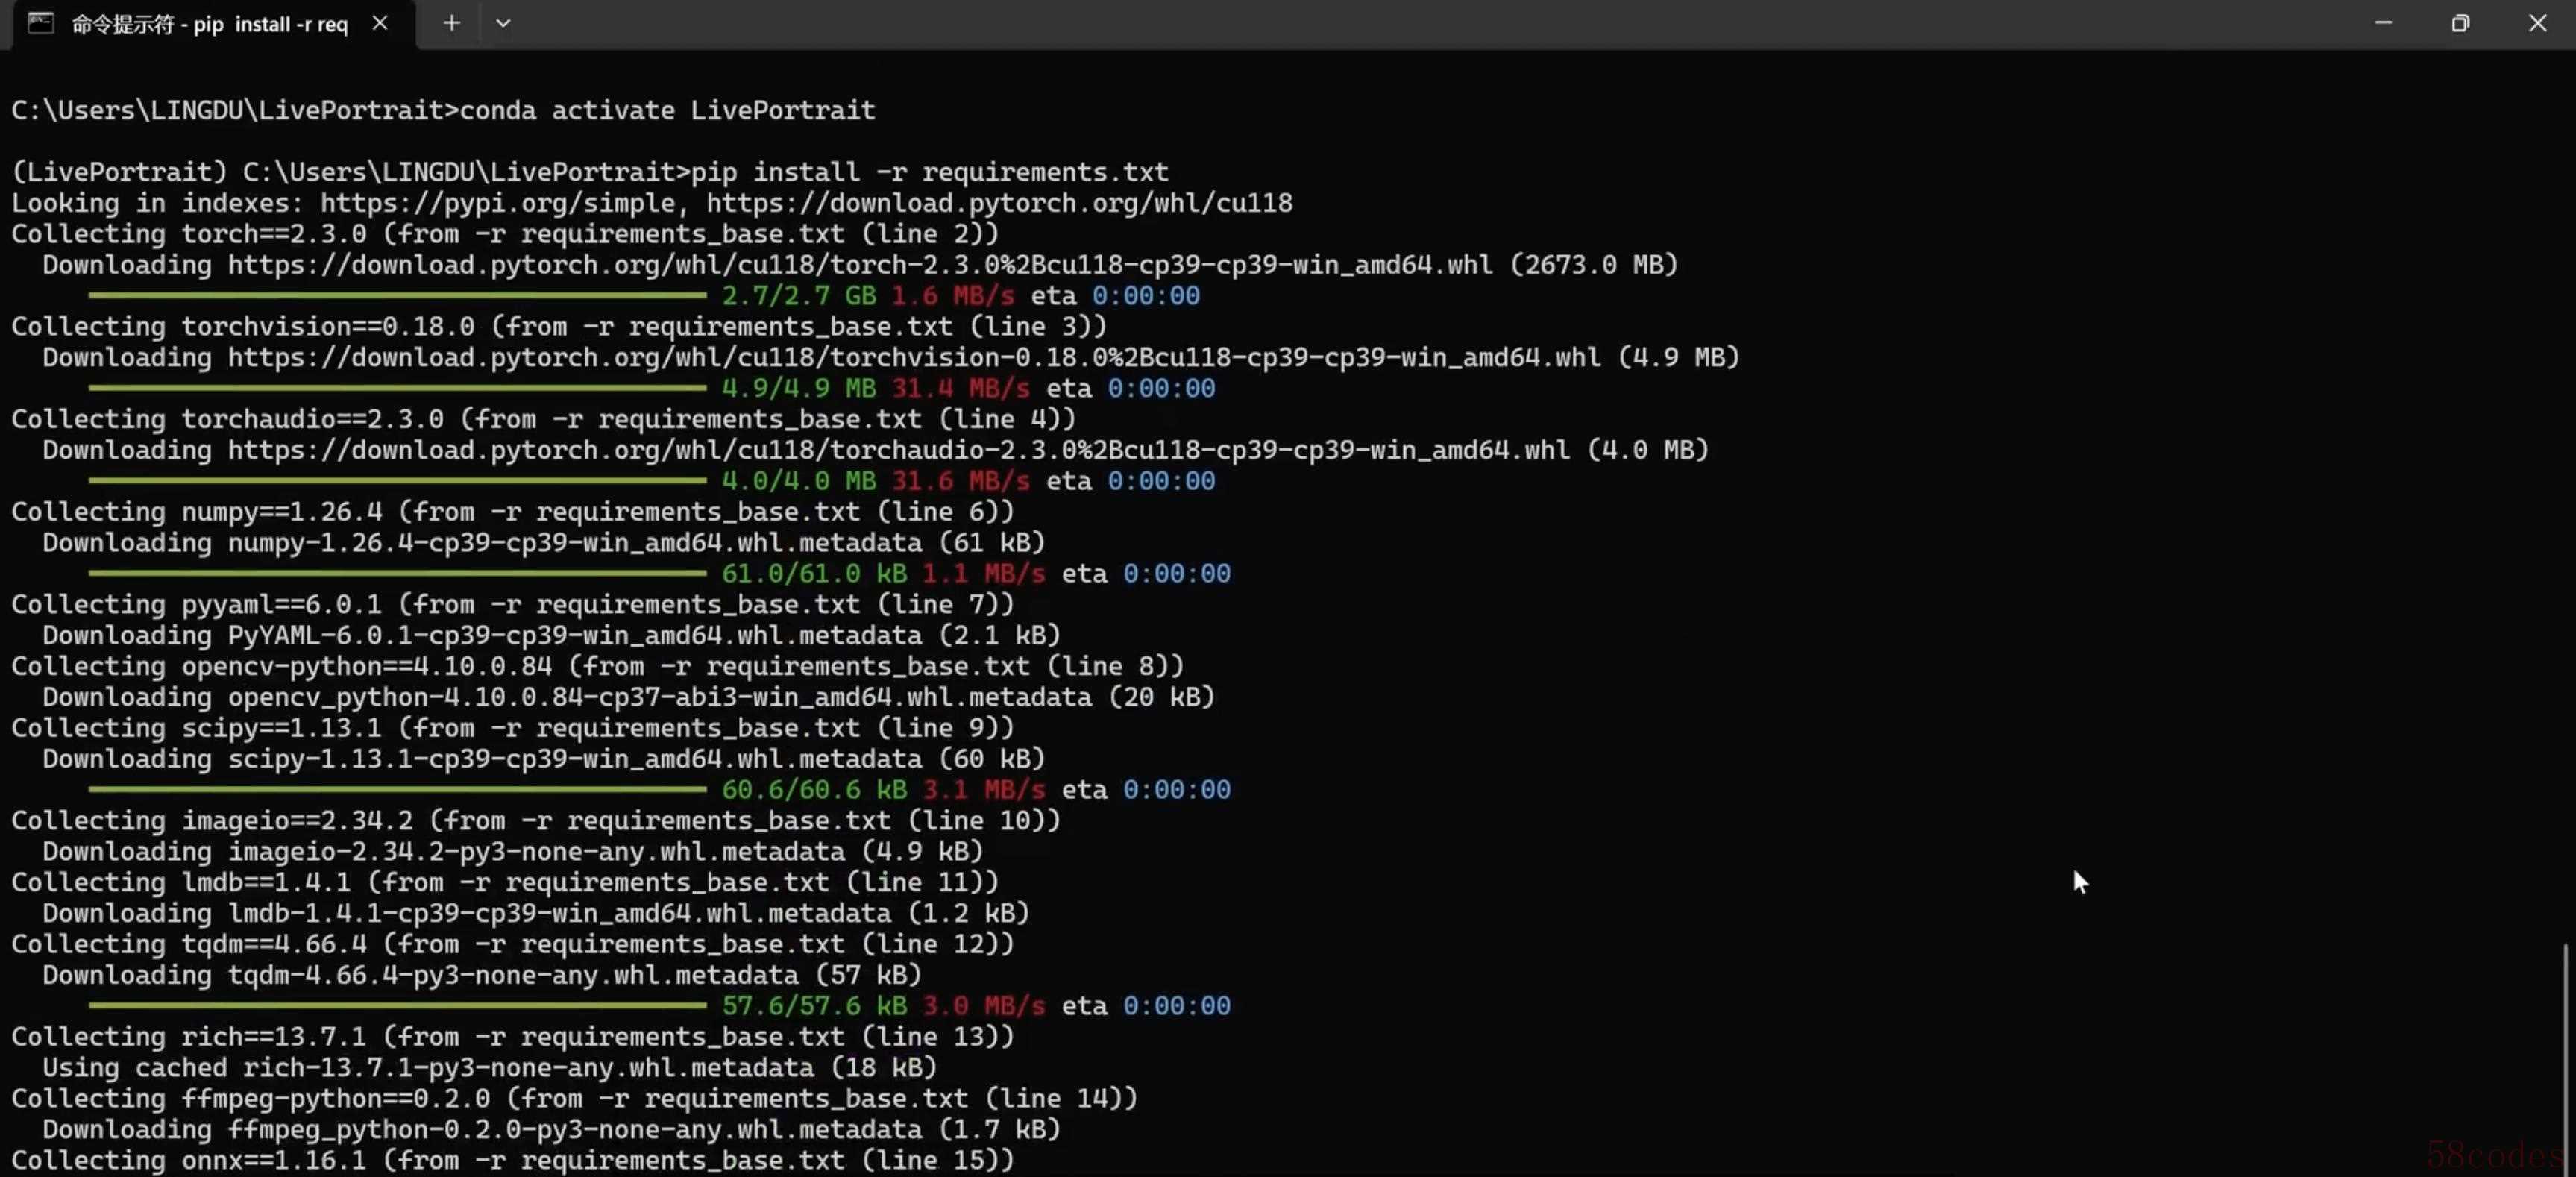Click the 'Collecting imageio==2.34.2' line

point(536,821)
